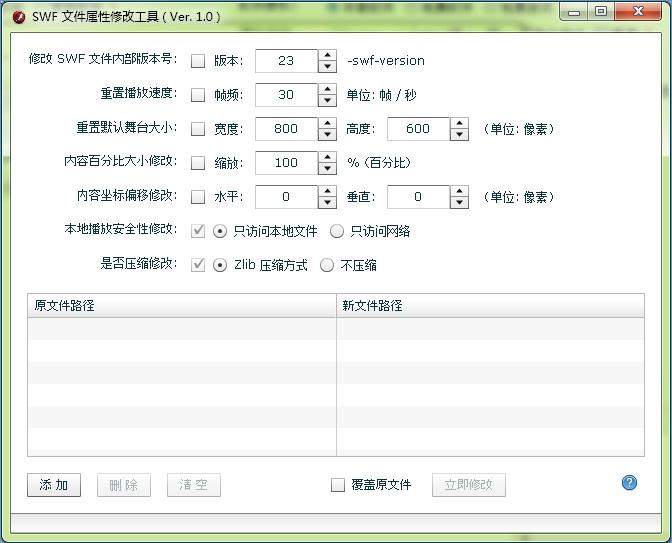Viewport: 672px width, 543px height.
Task: Increase the swf-version value with up arrow
Action: (327, 55)
